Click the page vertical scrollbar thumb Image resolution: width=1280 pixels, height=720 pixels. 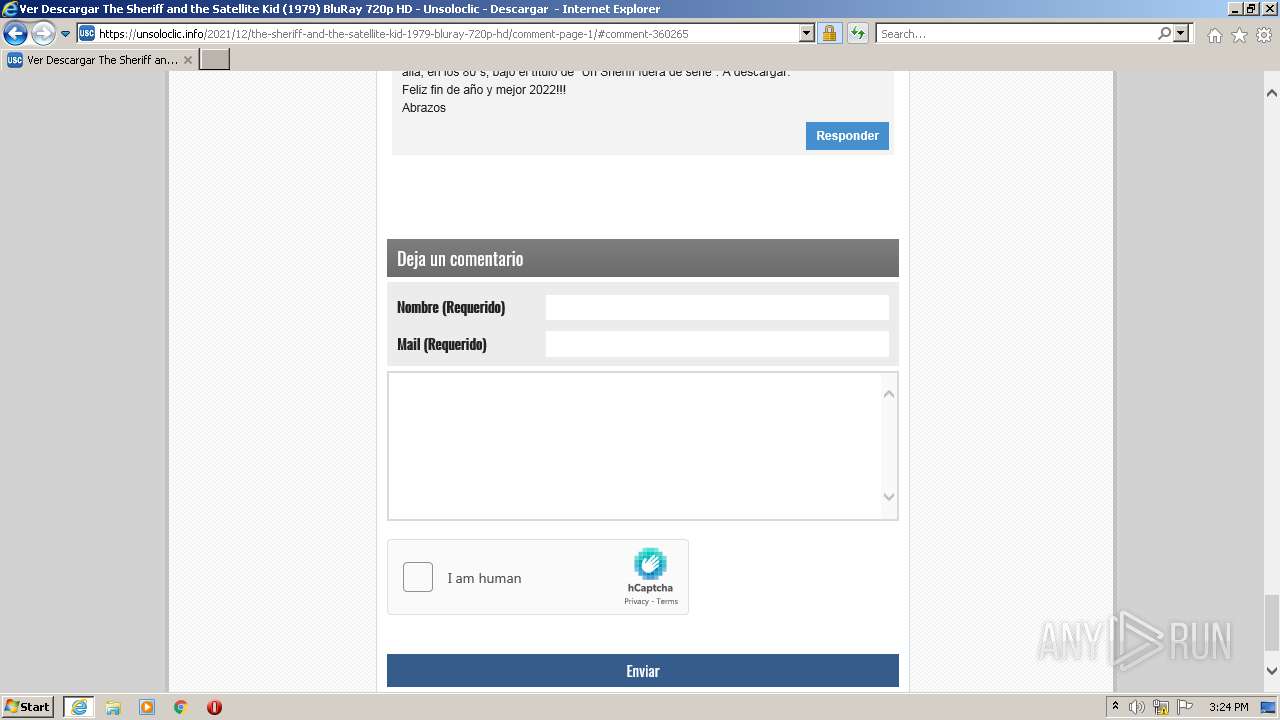point(1272,622)
